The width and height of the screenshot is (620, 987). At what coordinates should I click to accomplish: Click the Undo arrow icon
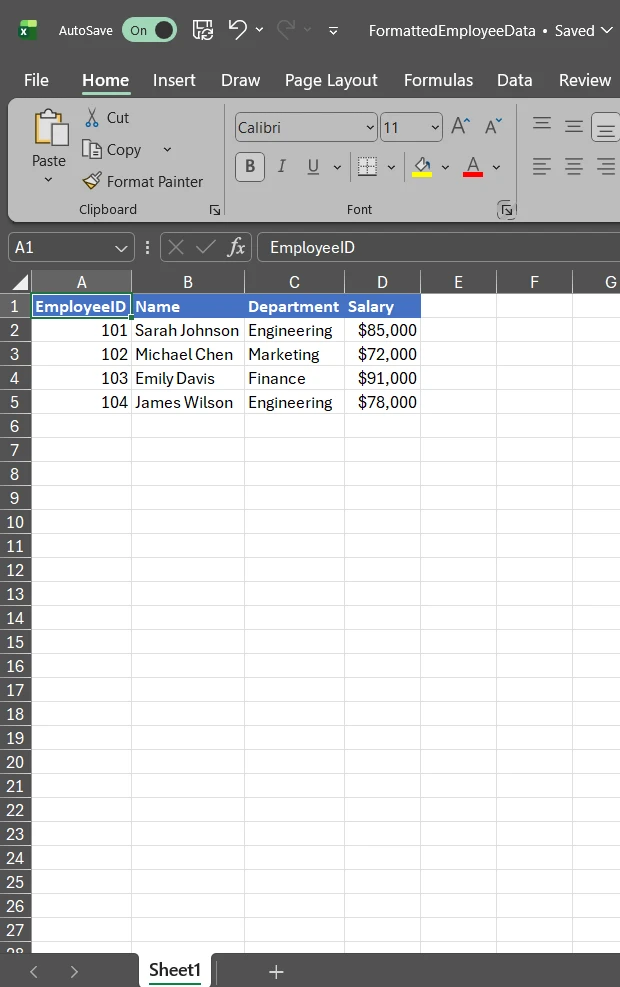[238, 30]
